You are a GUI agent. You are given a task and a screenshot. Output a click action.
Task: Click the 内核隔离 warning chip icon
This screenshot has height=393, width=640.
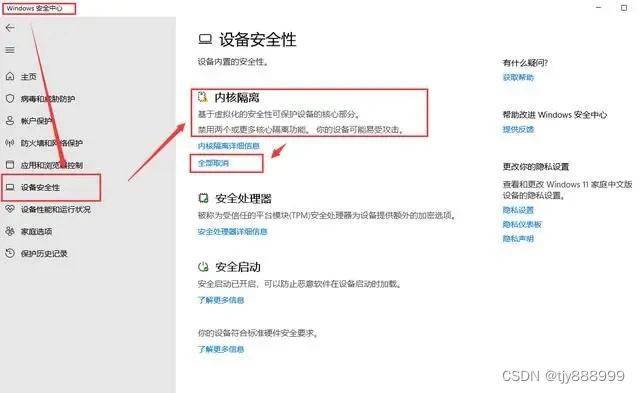tap(203, 97)
